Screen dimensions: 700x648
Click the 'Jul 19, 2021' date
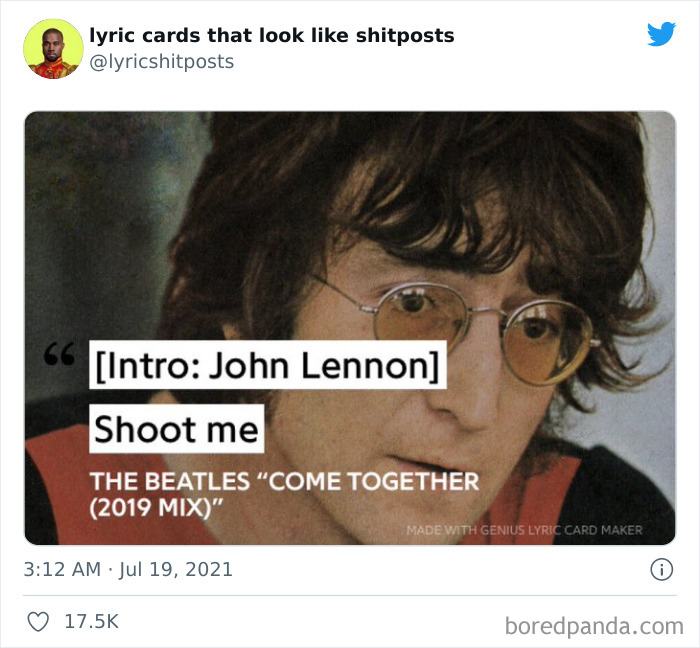175,569
